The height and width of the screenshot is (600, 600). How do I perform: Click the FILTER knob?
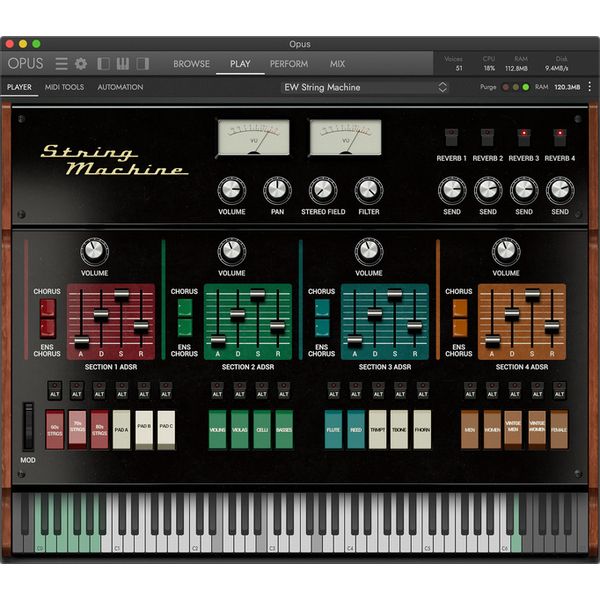click(x=369, y=190)
